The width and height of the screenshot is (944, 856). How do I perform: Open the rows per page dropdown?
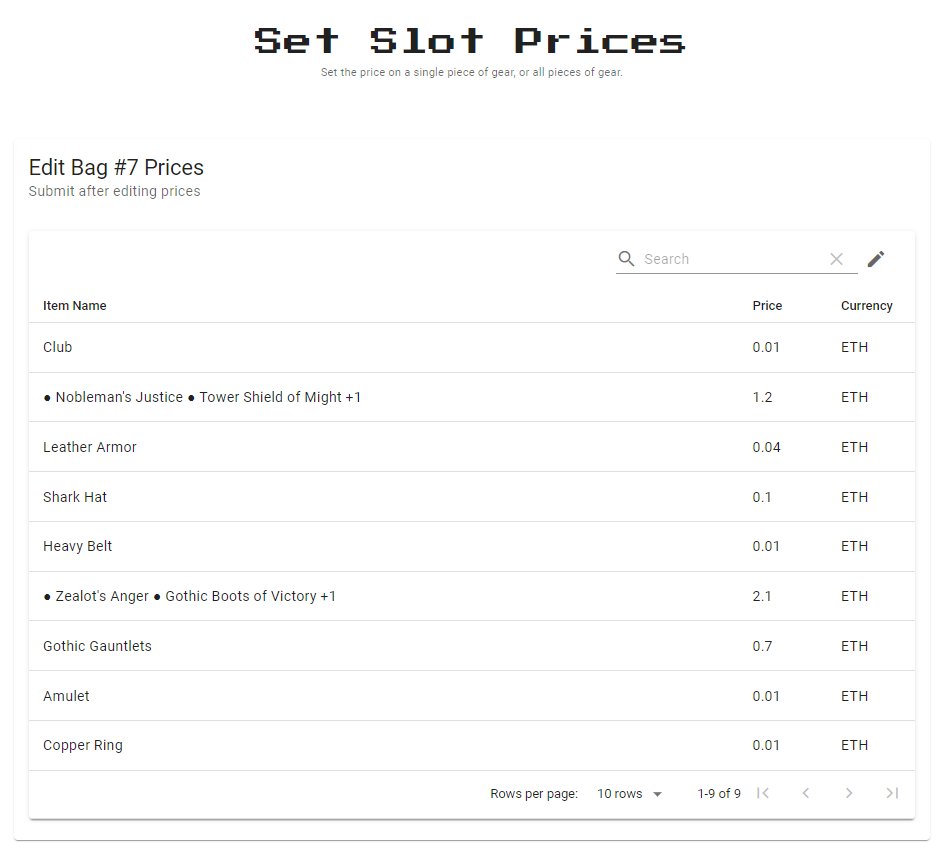(620, 793)
